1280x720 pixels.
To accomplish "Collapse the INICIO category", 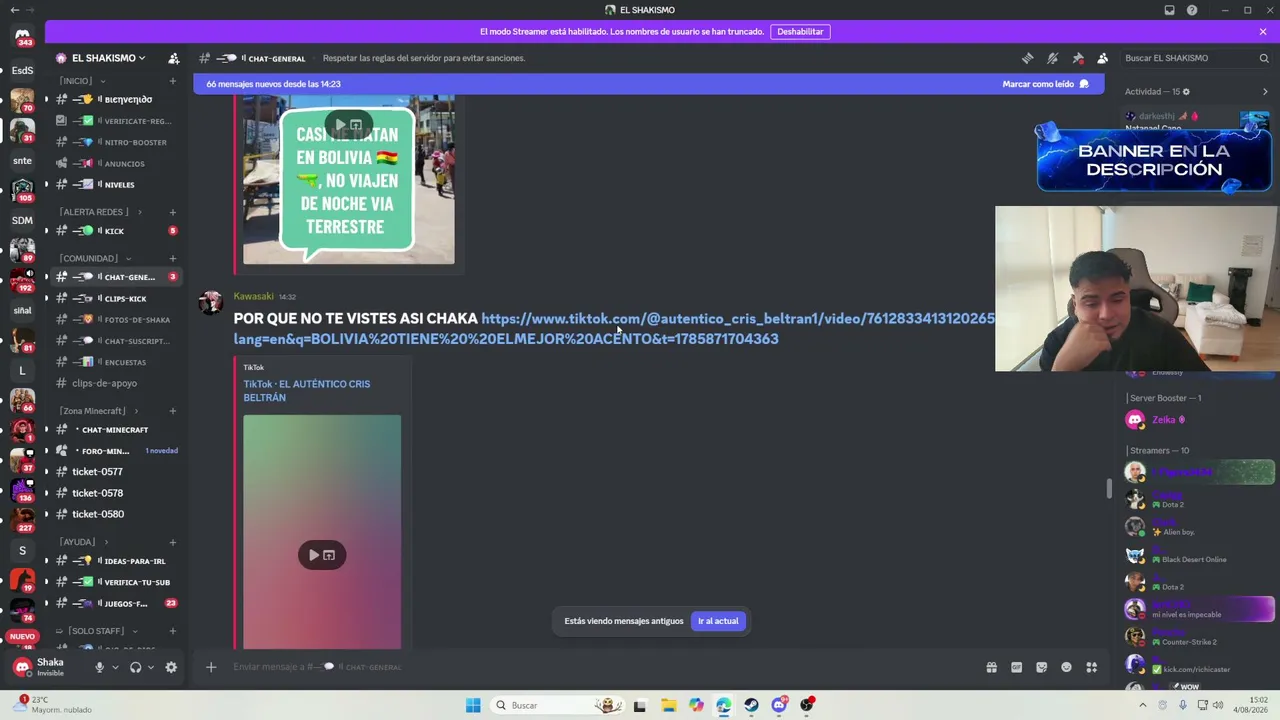I will coord(80,81).
